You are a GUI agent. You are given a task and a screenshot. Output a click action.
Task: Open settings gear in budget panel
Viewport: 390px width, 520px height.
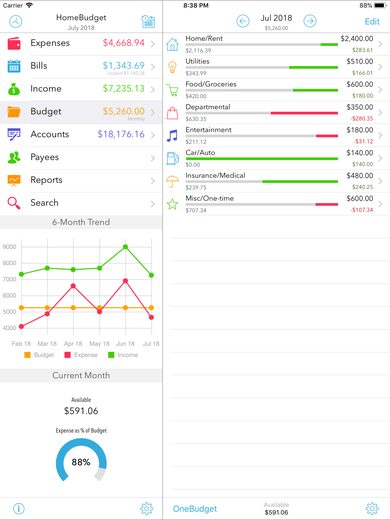372,508
